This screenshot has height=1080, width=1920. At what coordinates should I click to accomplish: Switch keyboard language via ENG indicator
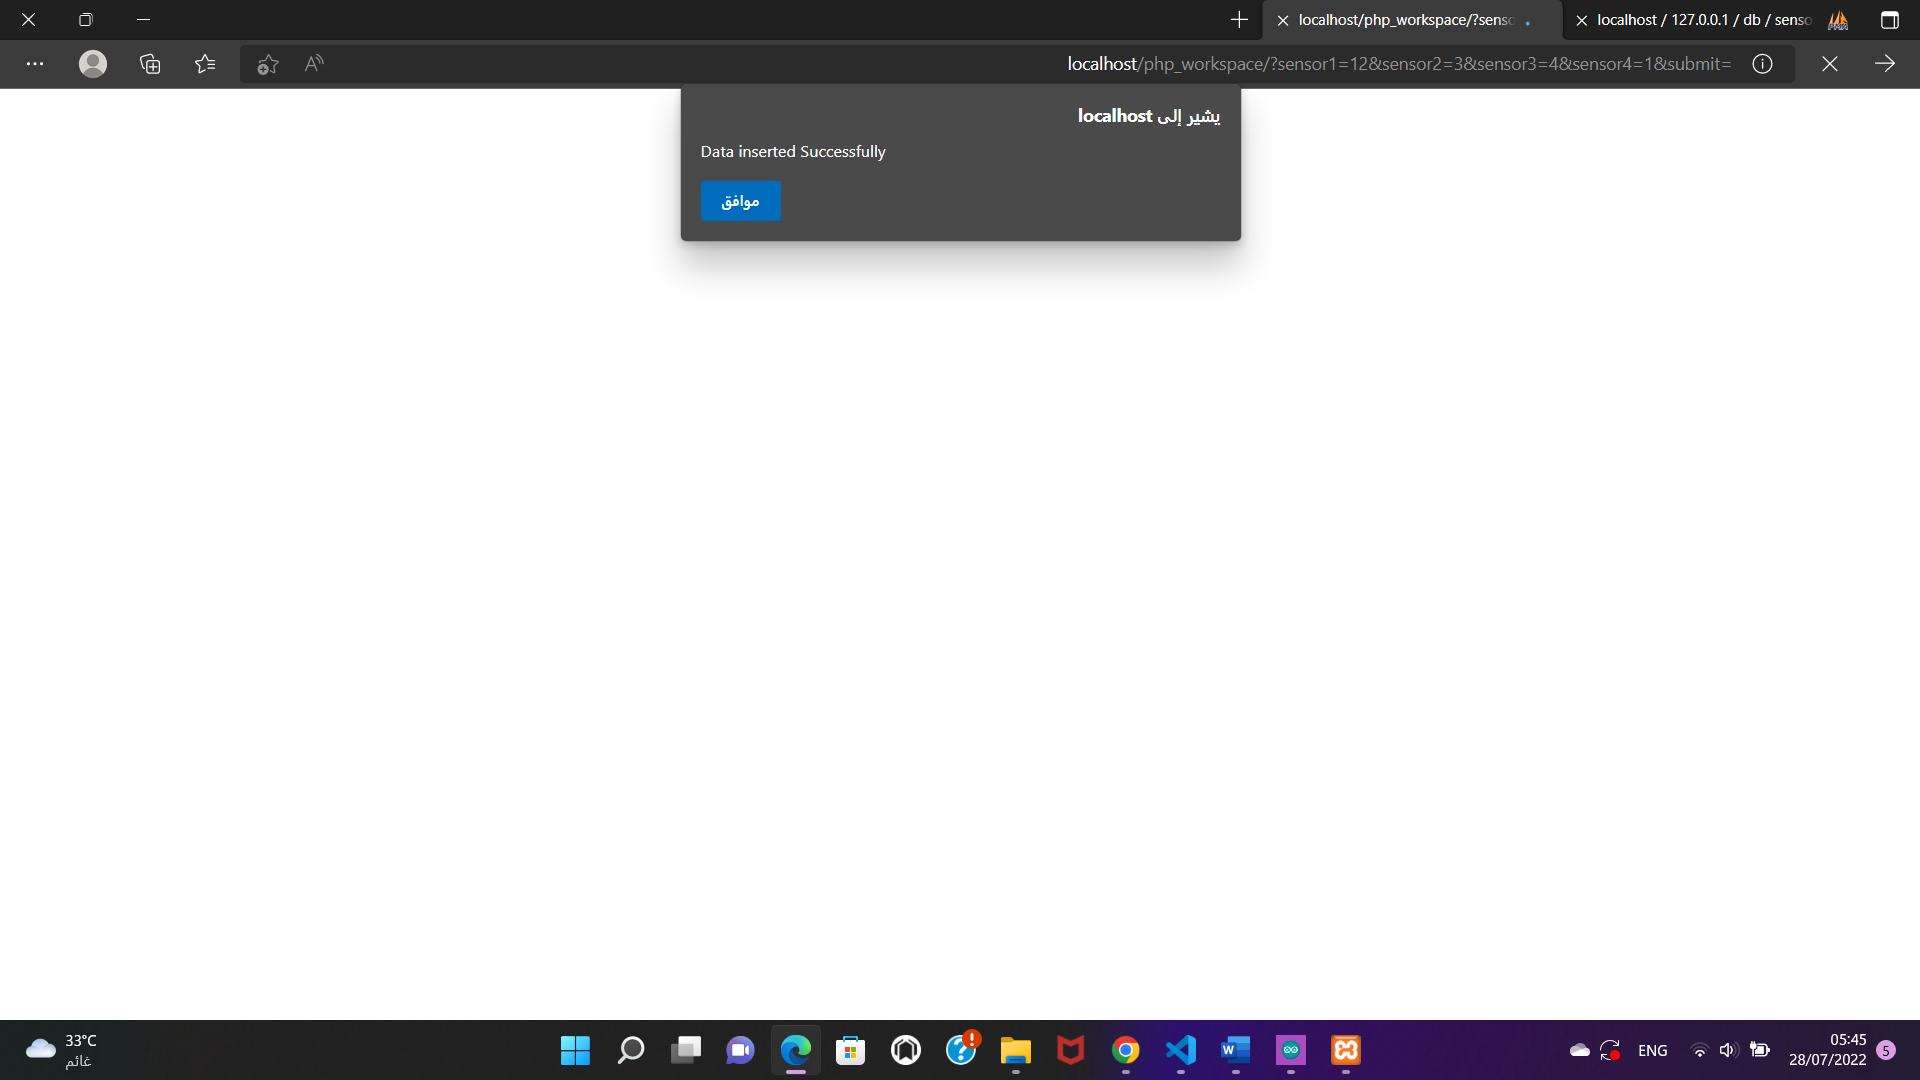[1652, 1050]
